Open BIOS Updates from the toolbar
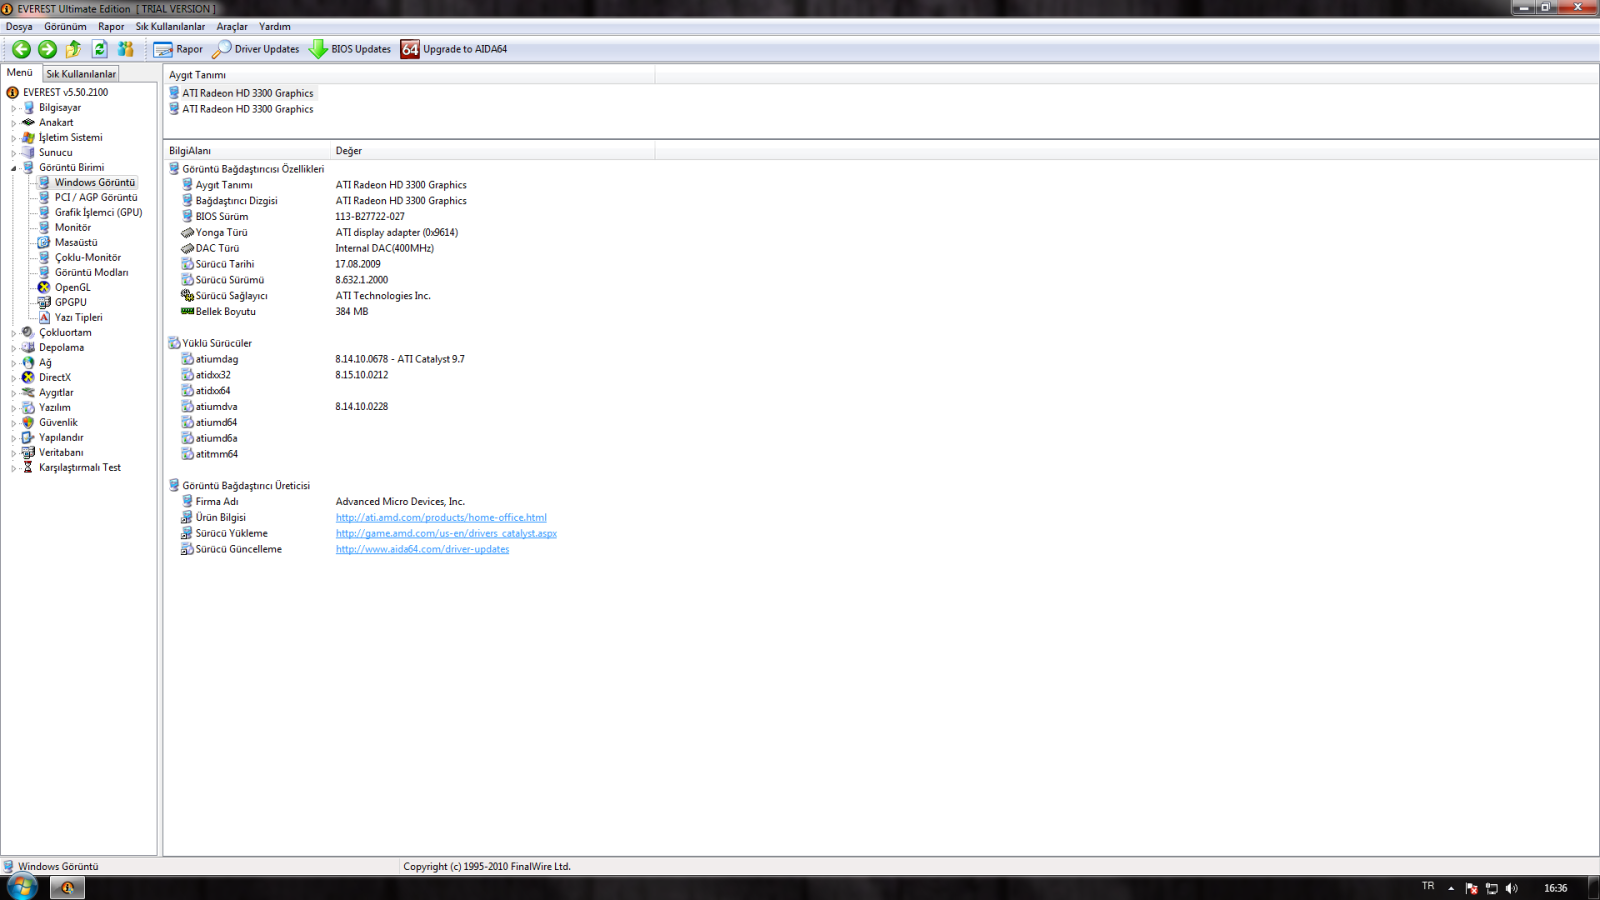 (350, 49)
